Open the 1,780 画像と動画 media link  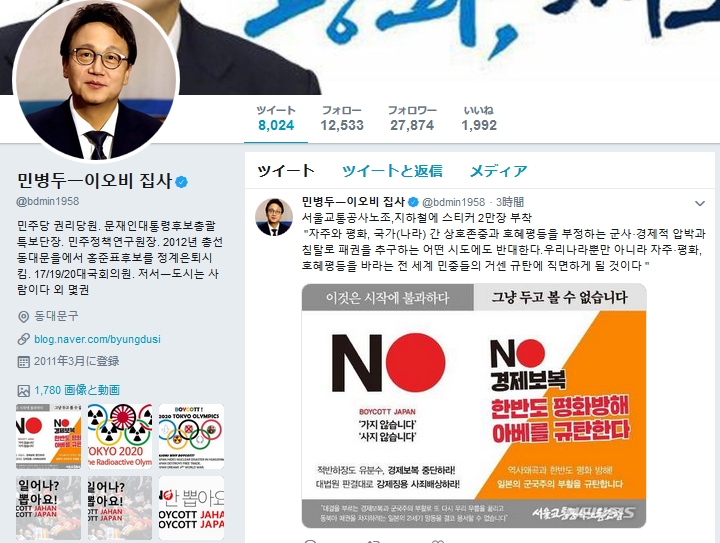(77, 390)
